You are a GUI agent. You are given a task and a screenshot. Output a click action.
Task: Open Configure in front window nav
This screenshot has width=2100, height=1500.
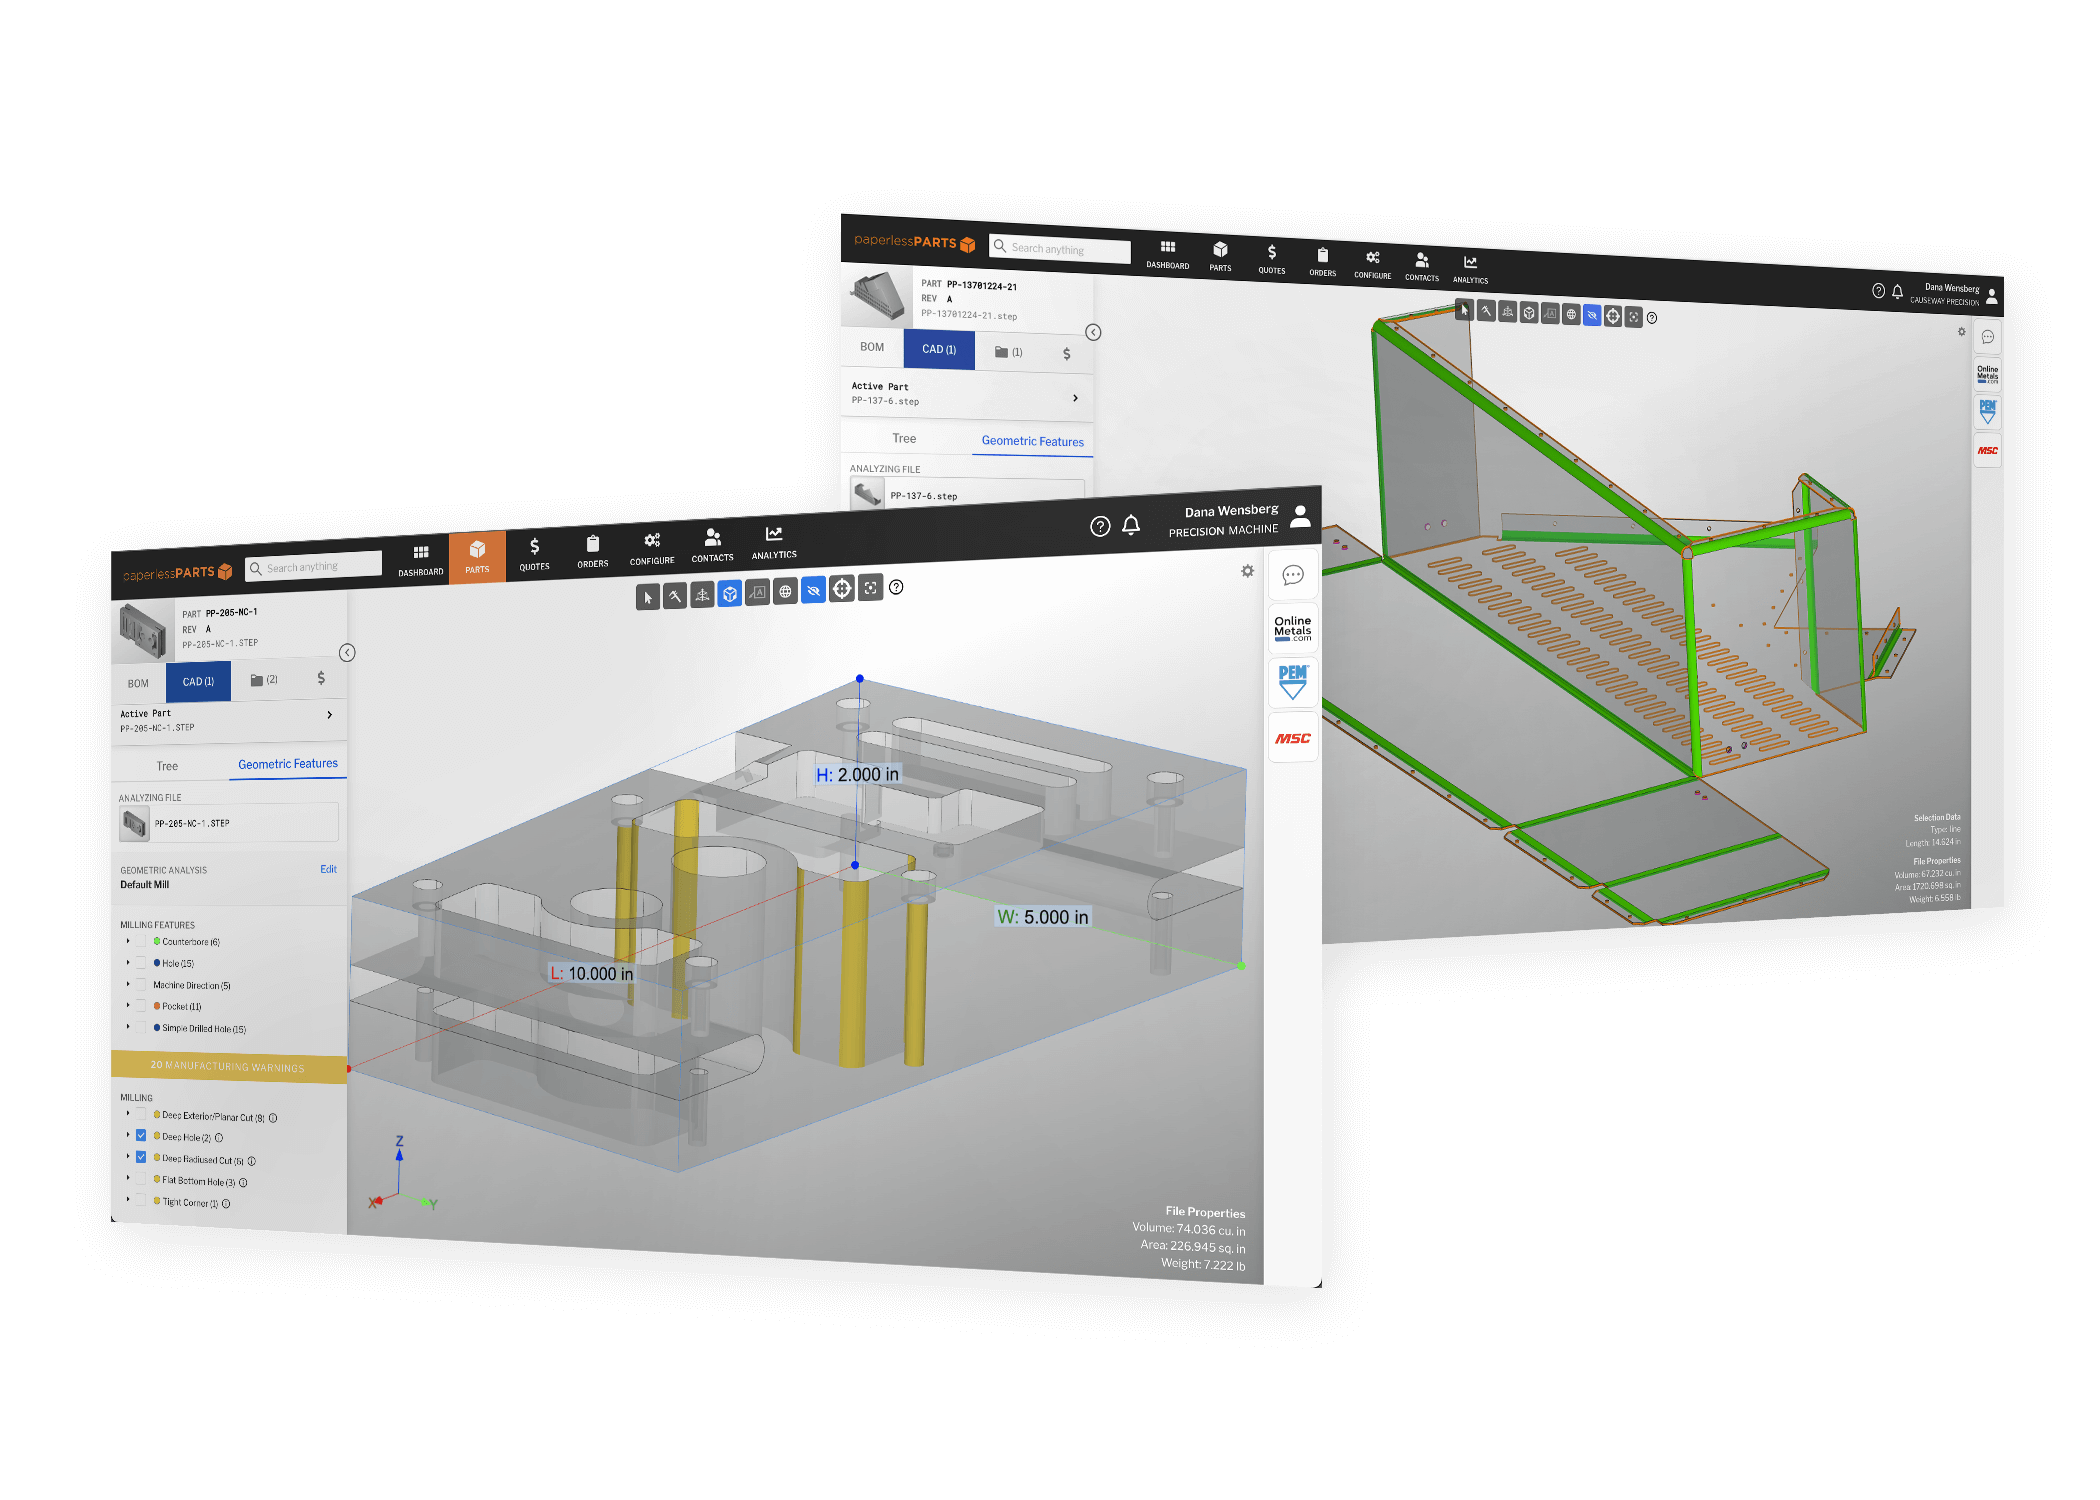[652, 549]
